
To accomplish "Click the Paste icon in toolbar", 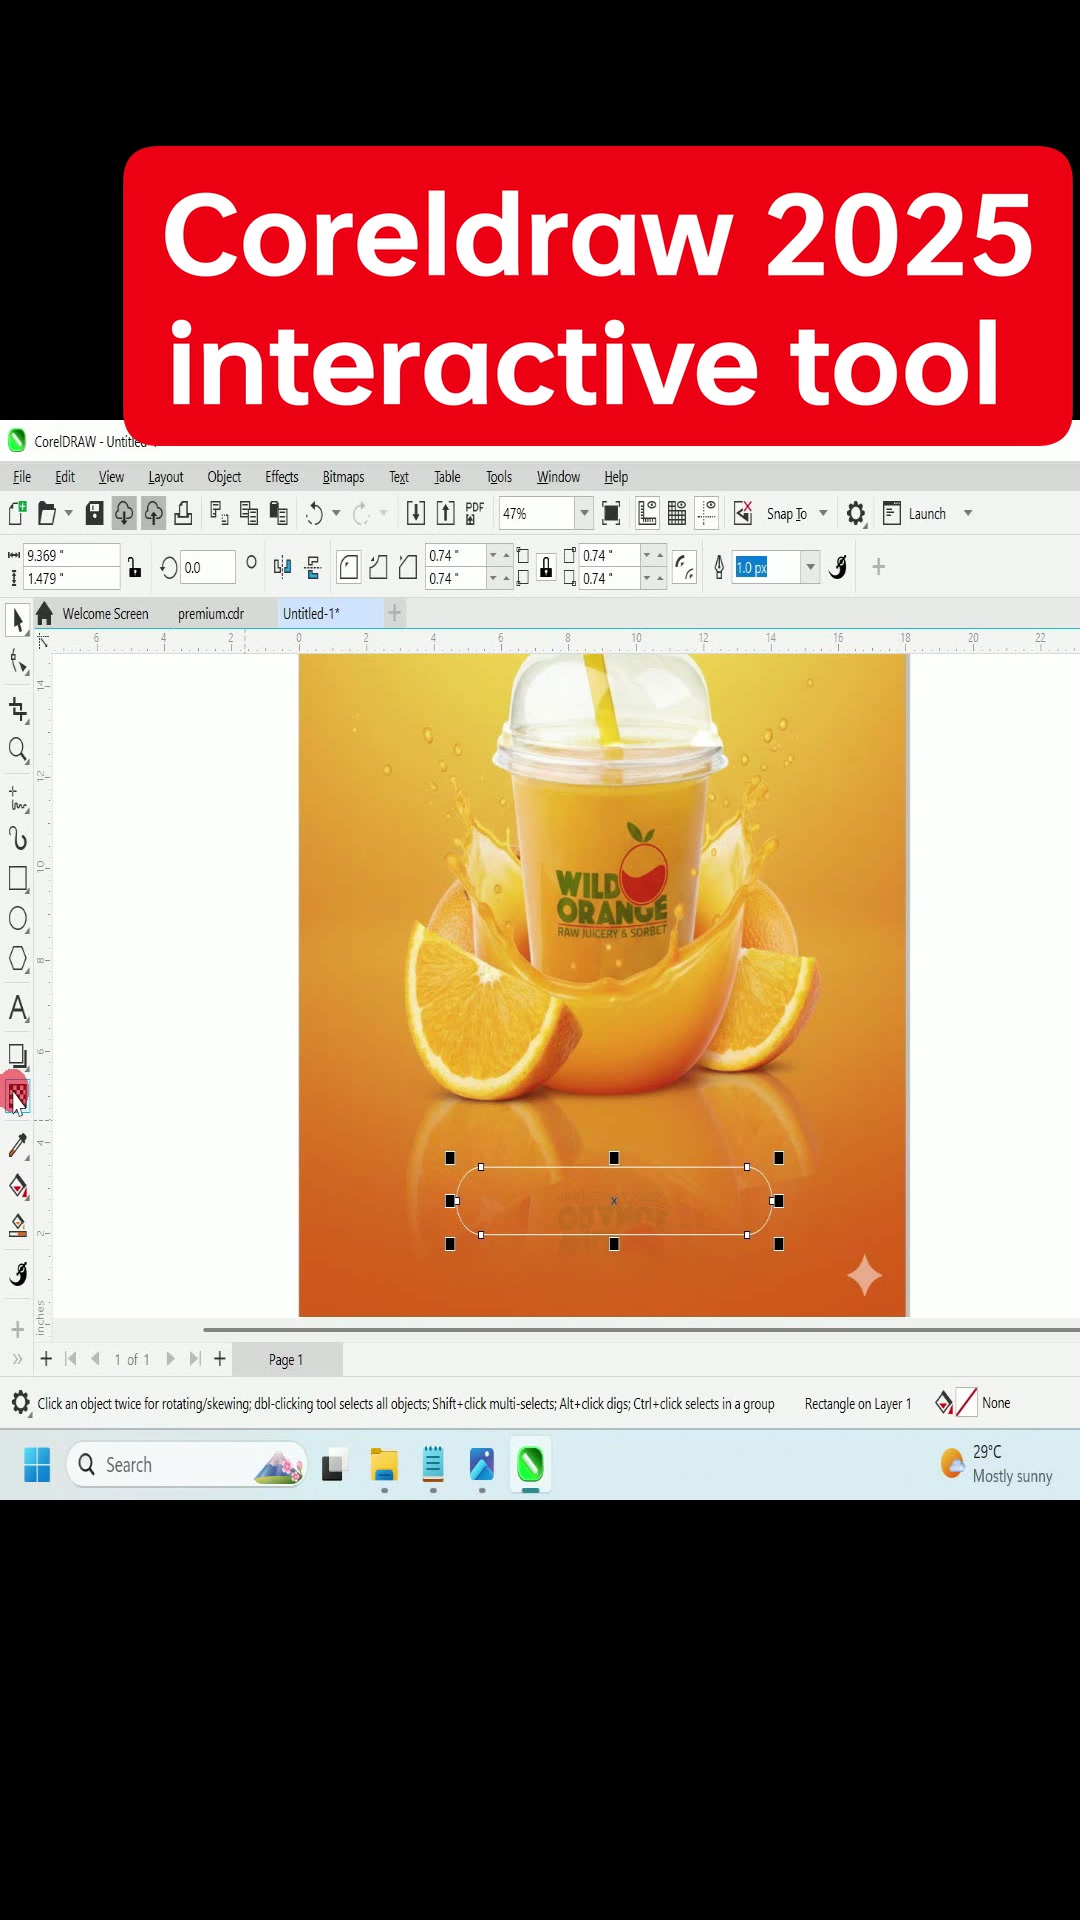I will coord(279,514).
